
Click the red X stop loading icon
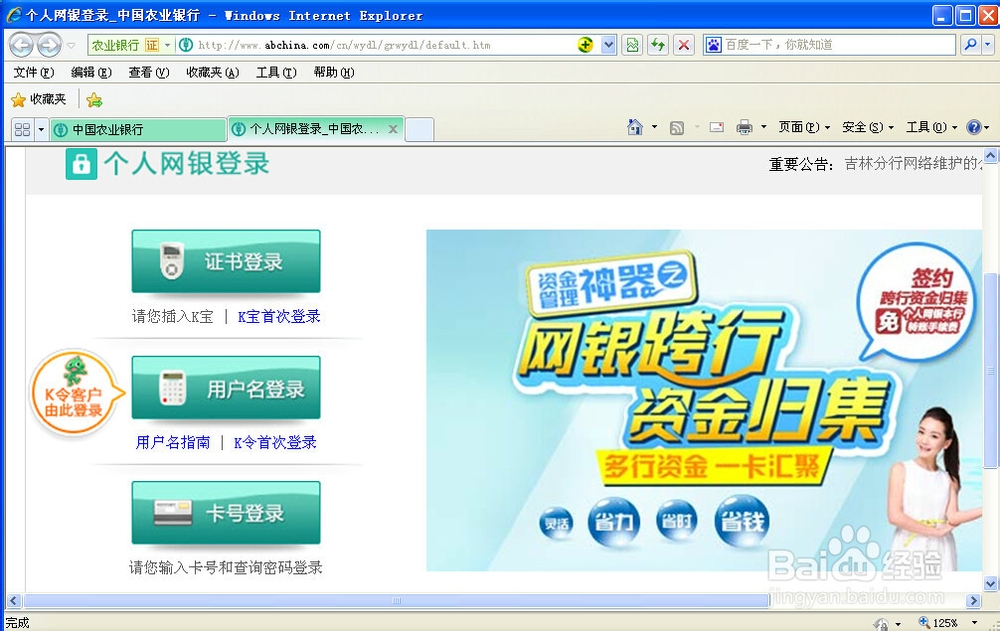(x=684, y=45)
